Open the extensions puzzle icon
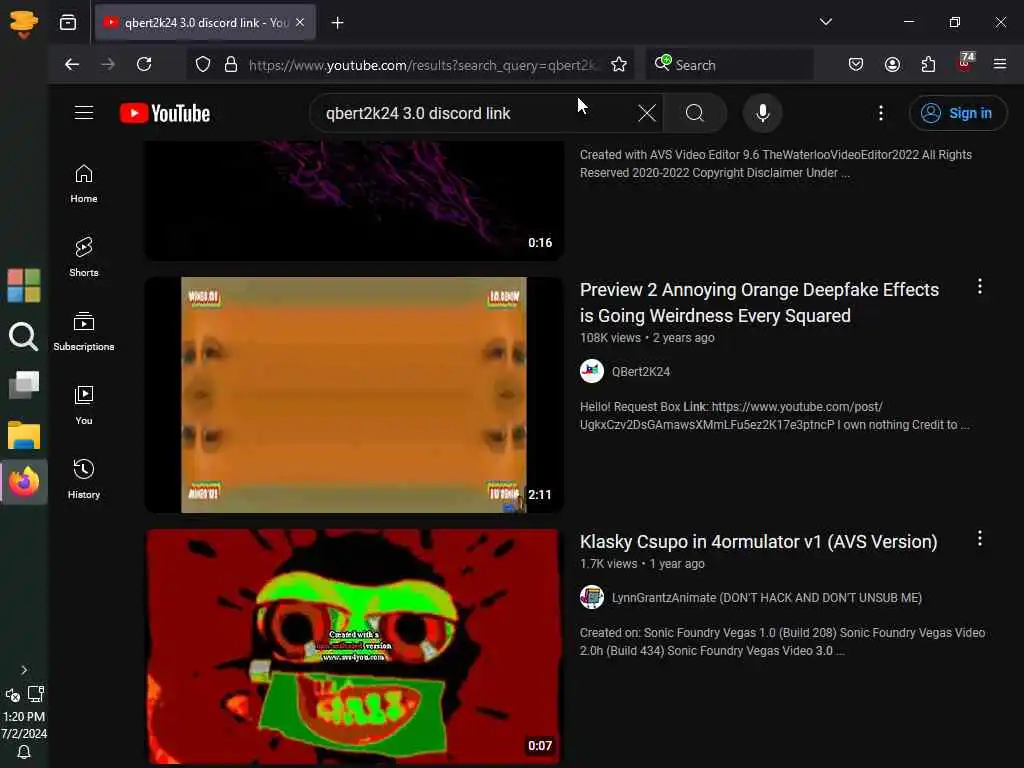The width and height of the screenshot is (1024, 768). (x=928, y=65)
